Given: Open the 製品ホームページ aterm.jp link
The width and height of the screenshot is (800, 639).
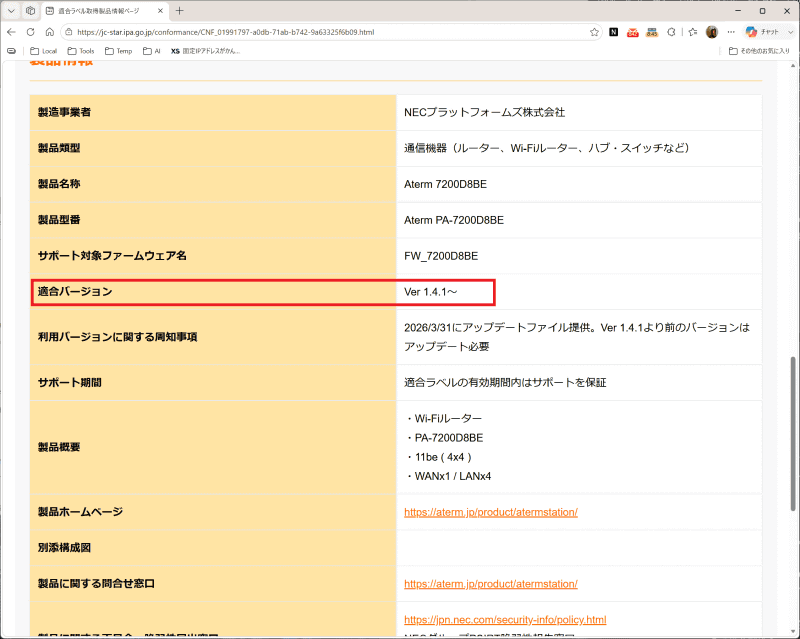Looking at the screenshot, I should [x=491, y=512].
